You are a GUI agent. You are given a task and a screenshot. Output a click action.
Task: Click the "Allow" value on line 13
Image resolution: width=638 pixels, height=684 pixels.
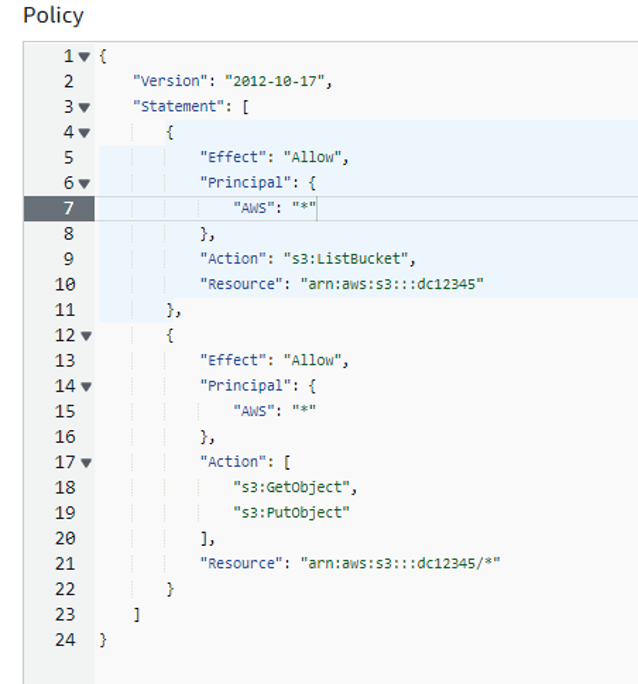point(312,360)
